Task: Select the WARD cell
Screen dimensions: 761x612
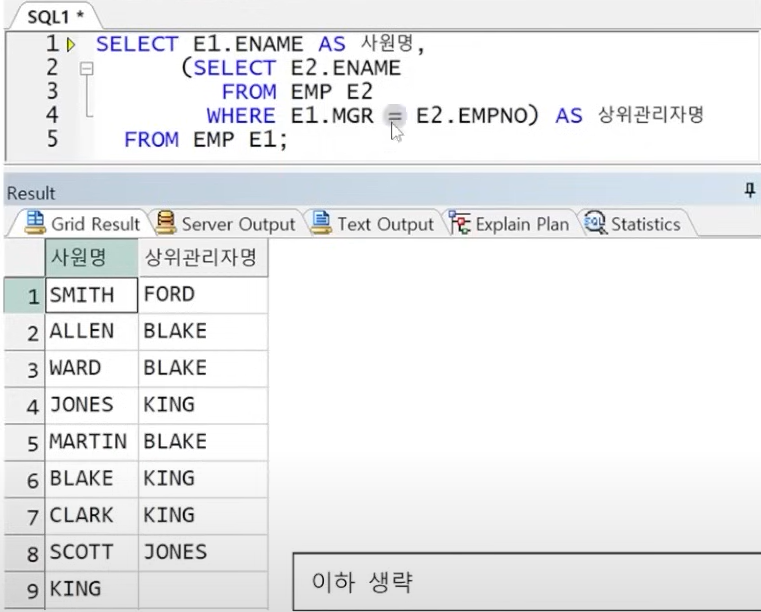Action: coord(92,368)
